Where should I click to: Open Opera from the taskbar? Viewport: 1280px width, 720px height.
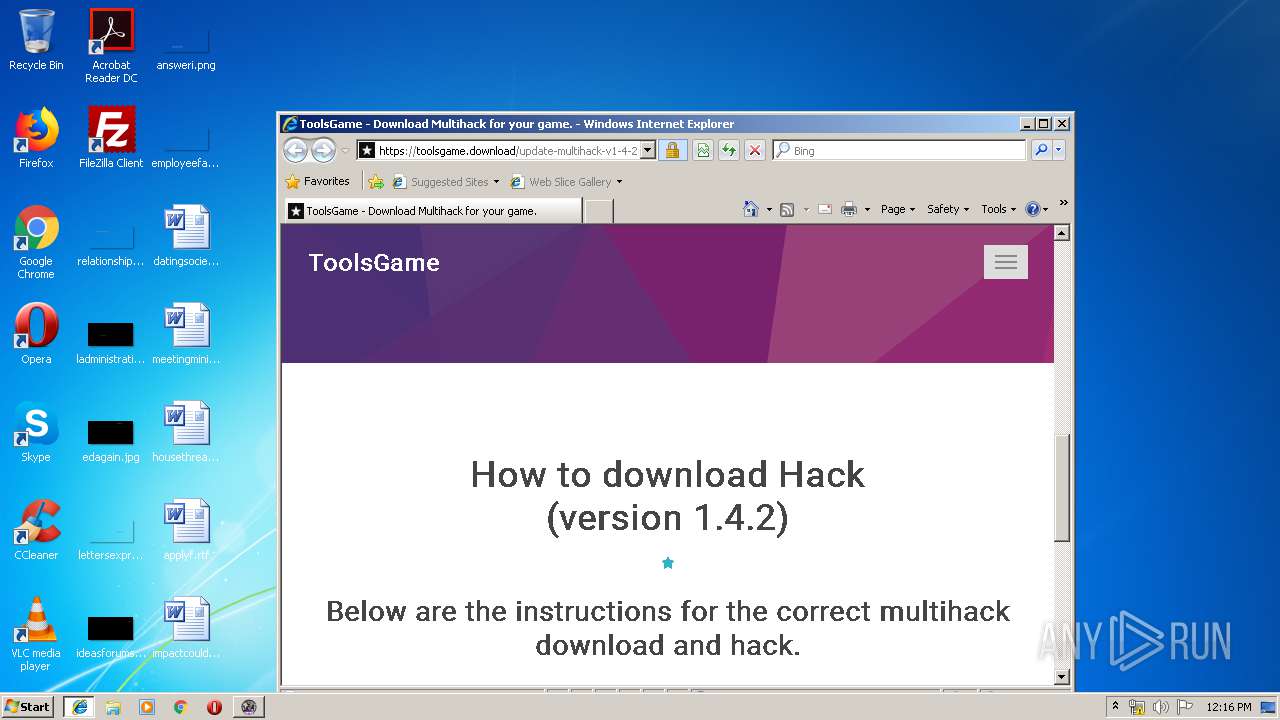[x=214, y=707]
